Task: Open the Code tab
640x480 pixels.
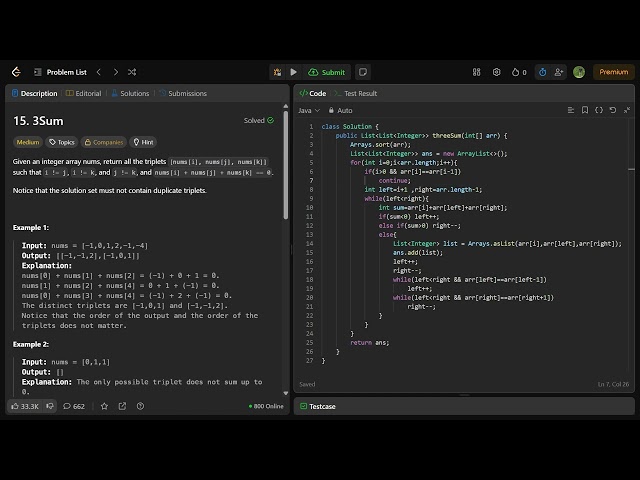Action: coord(313,93)
